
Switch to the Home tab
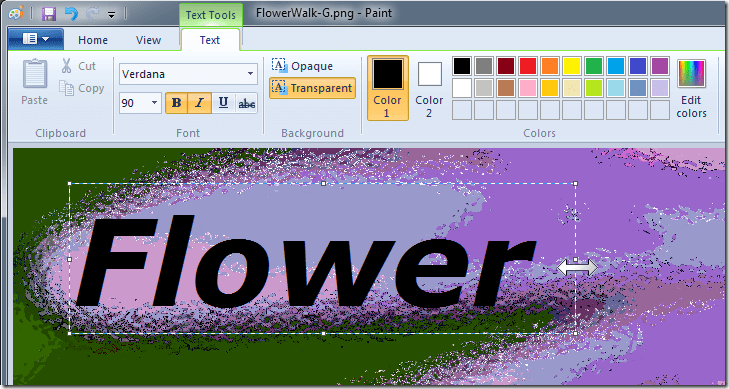point(93,40)
